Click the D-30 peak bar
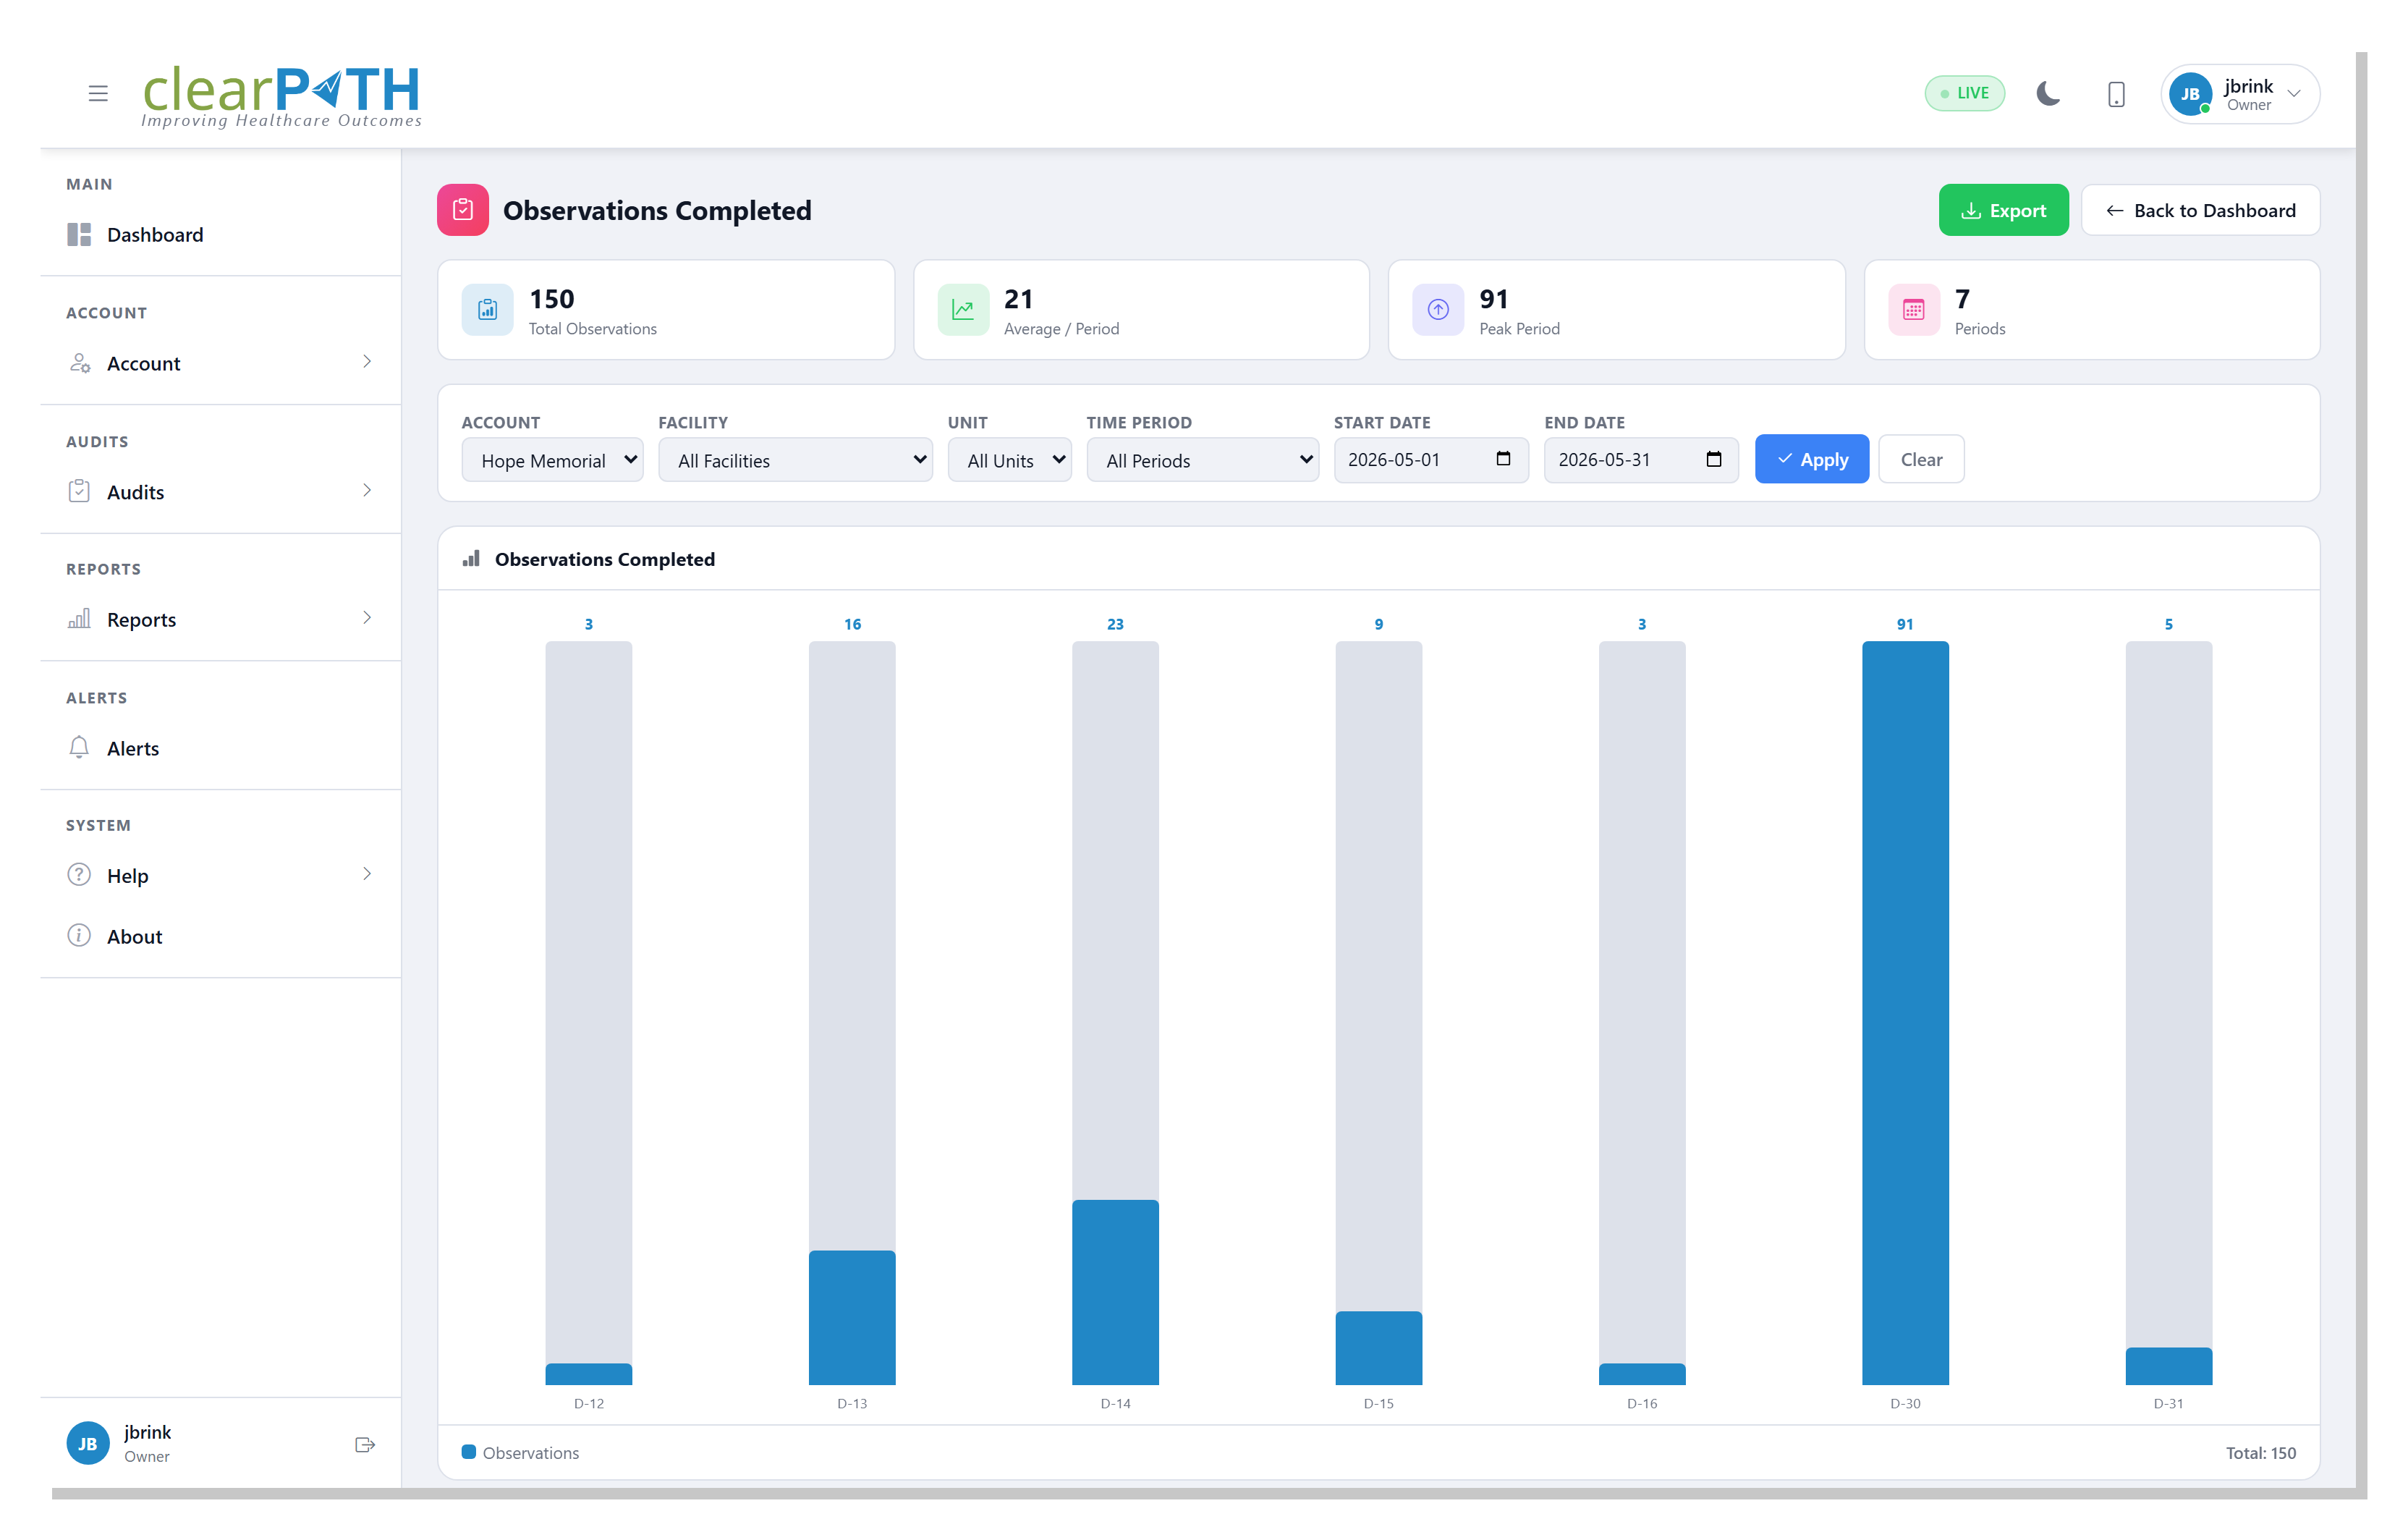This screenshot has height=1540, width=2408. [x=1905, y=1013]
